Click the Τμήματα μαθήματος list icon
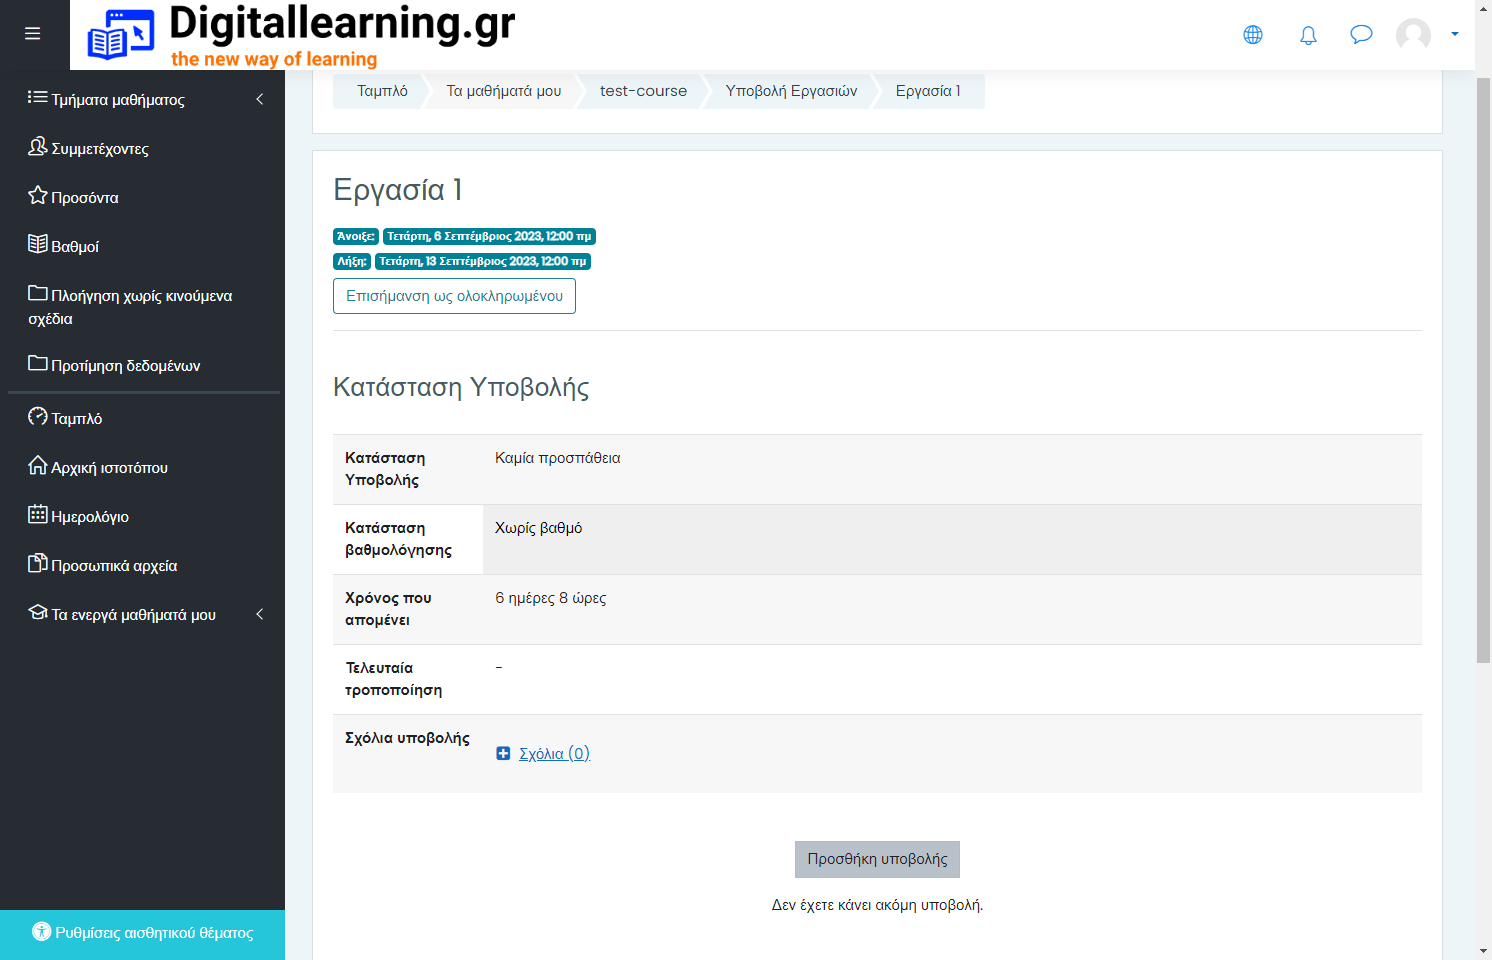1492x960 pixels. point(38,97)
